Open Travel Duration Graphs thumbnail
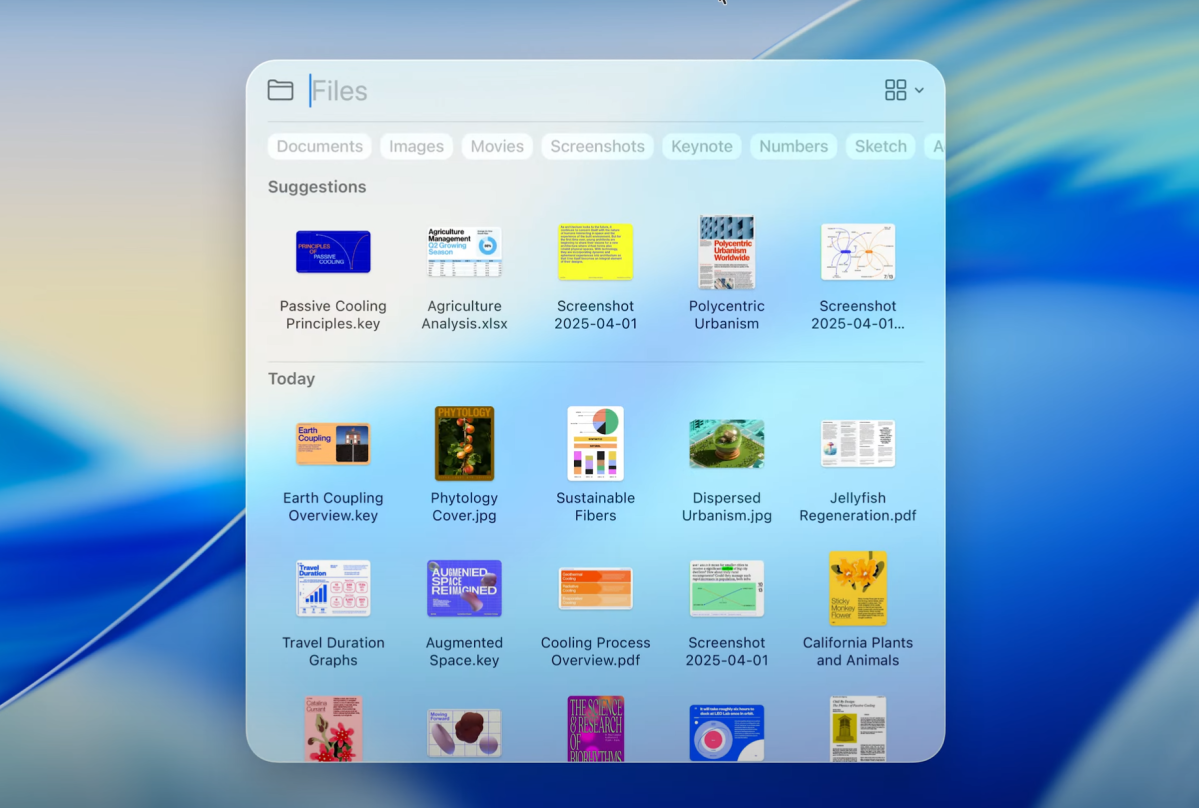 coord(333,589)
